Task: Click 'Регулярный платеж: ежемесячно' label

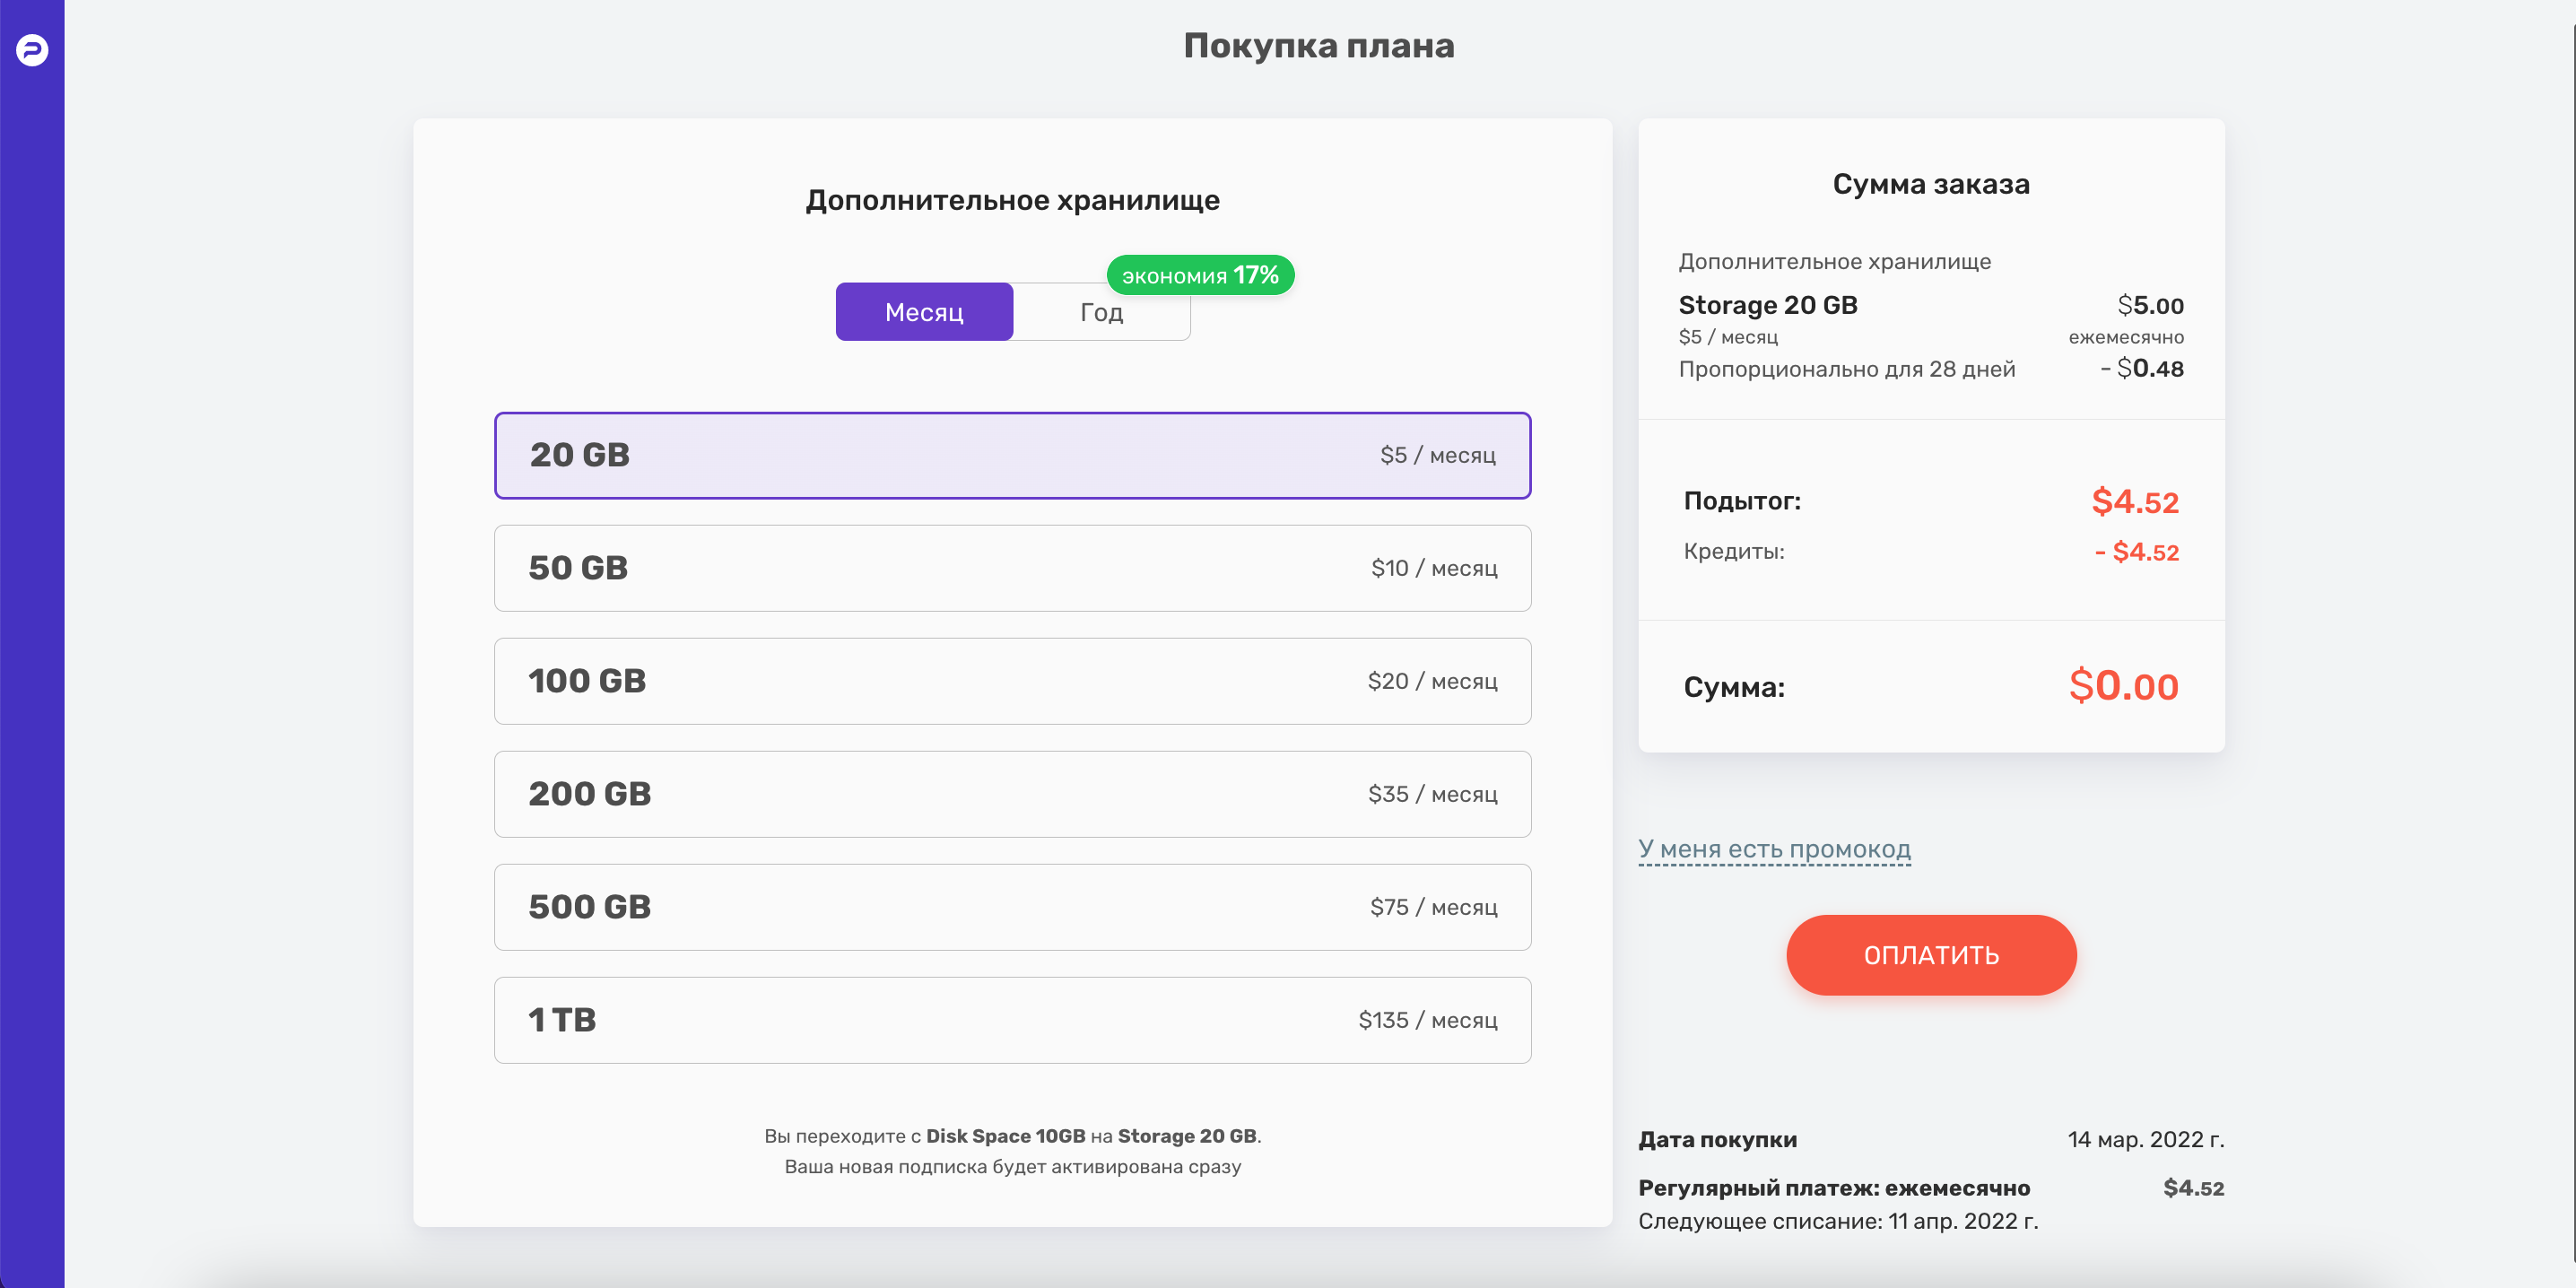Action: pyautogui.click(x=1834, y=1188)
